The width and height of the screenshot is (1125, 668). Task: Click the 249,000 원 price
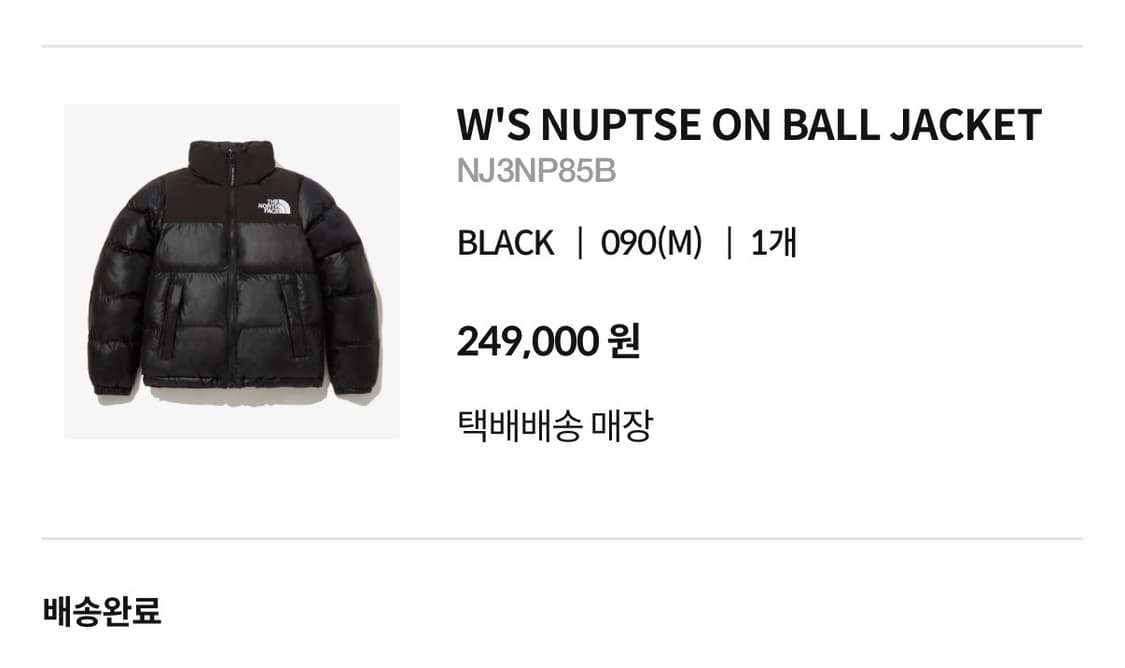(549, 342)
